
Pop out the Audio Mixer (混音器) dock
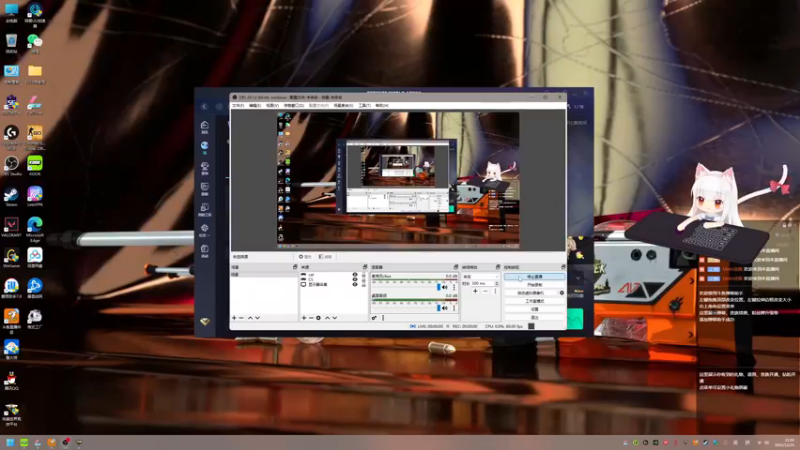pos(456,267)
